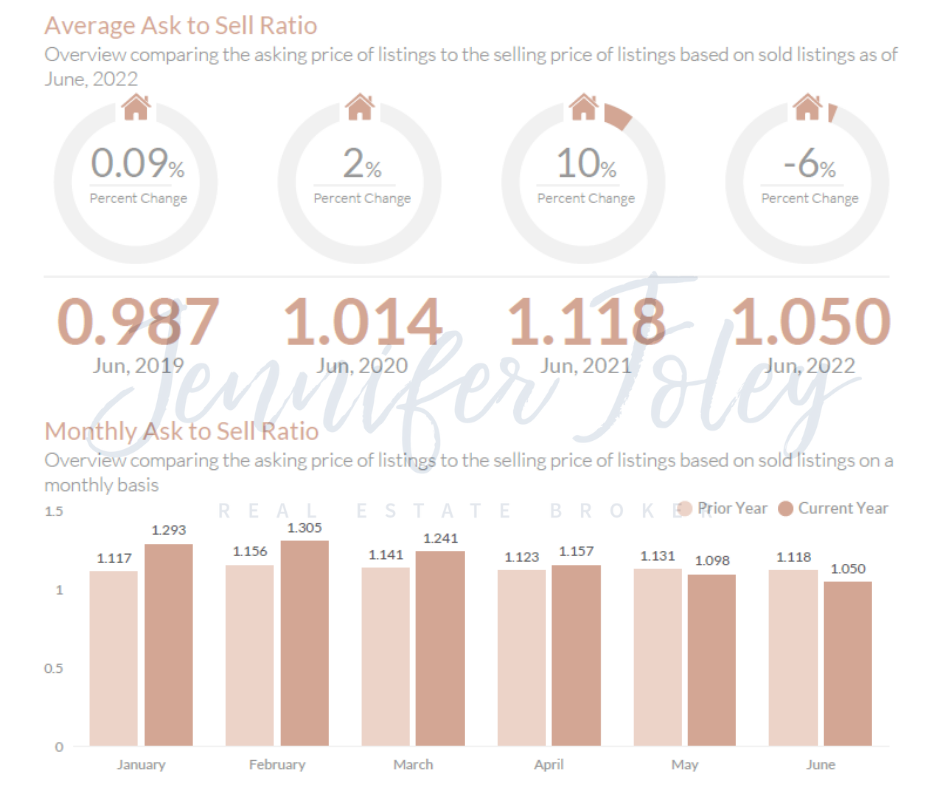Image resolution: width=940 pixels, height=788 pixels.
Task: Toggle the Prior Year legend dot
Action: (685, 509)
